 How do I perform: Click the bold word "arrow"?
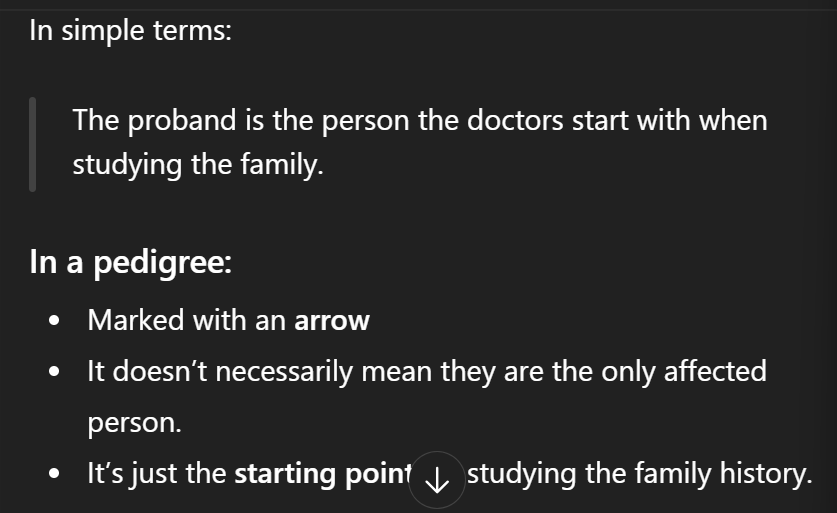(x=332, y=321)
